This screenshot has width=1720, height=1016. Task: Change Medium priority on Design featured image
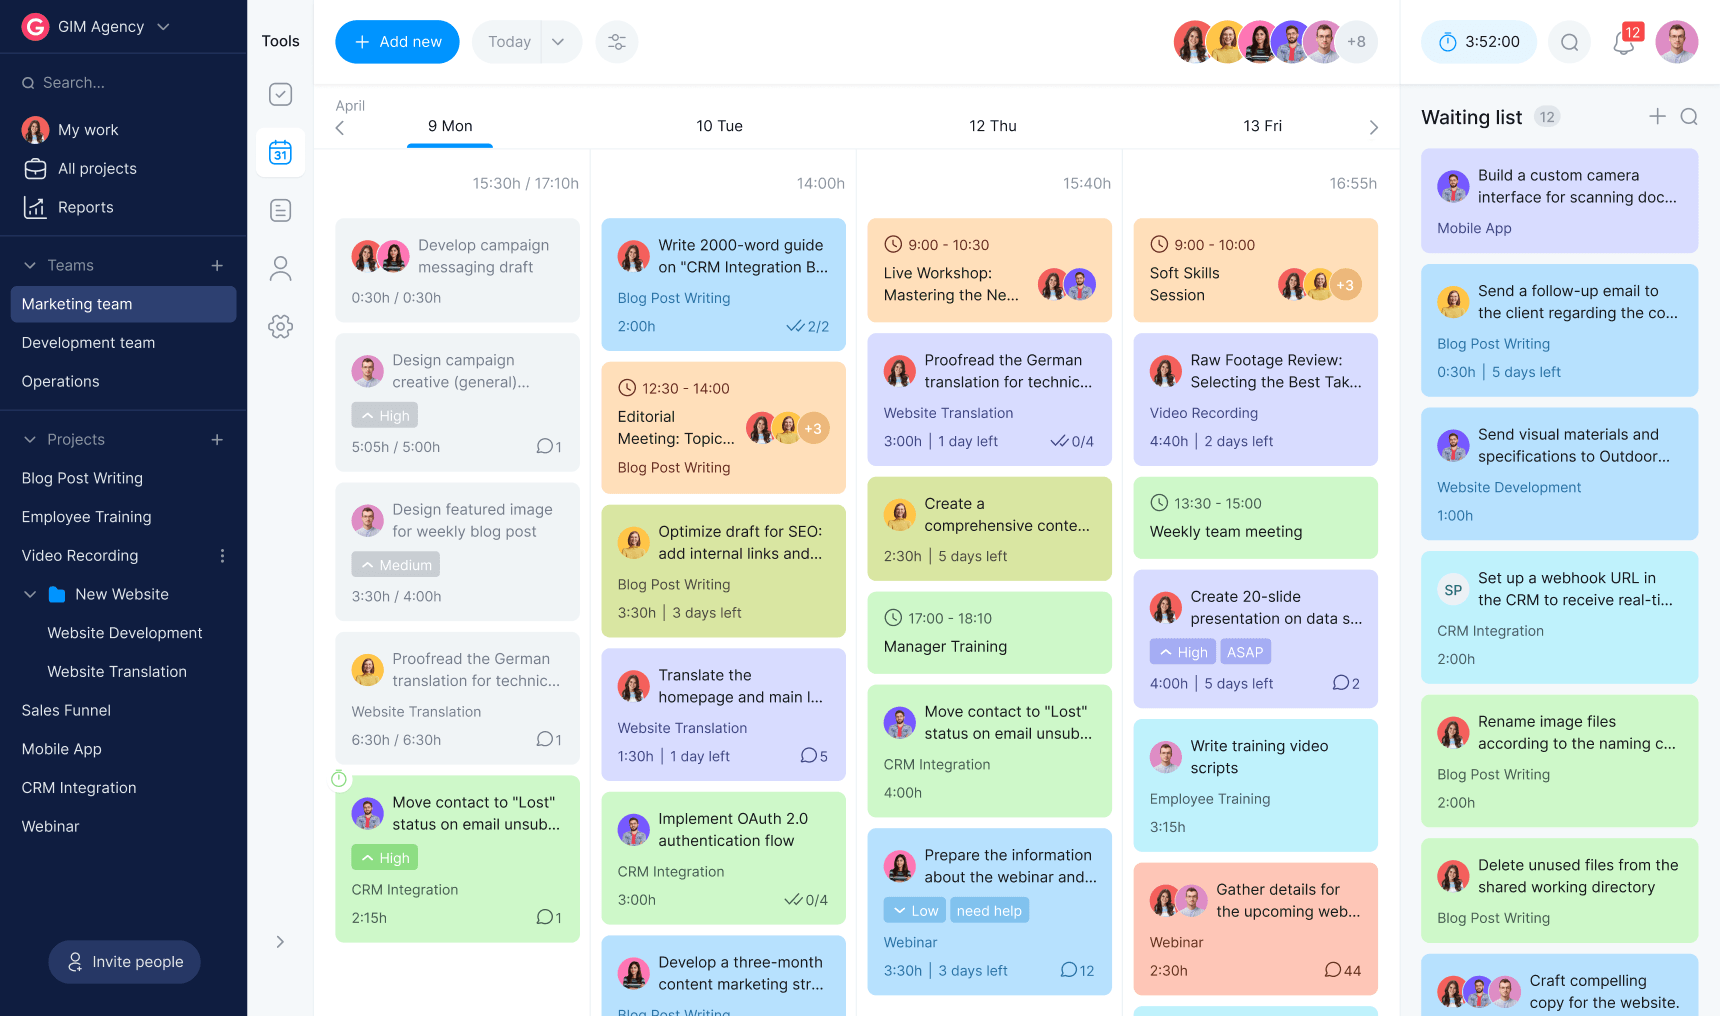[x=396, y=565]
